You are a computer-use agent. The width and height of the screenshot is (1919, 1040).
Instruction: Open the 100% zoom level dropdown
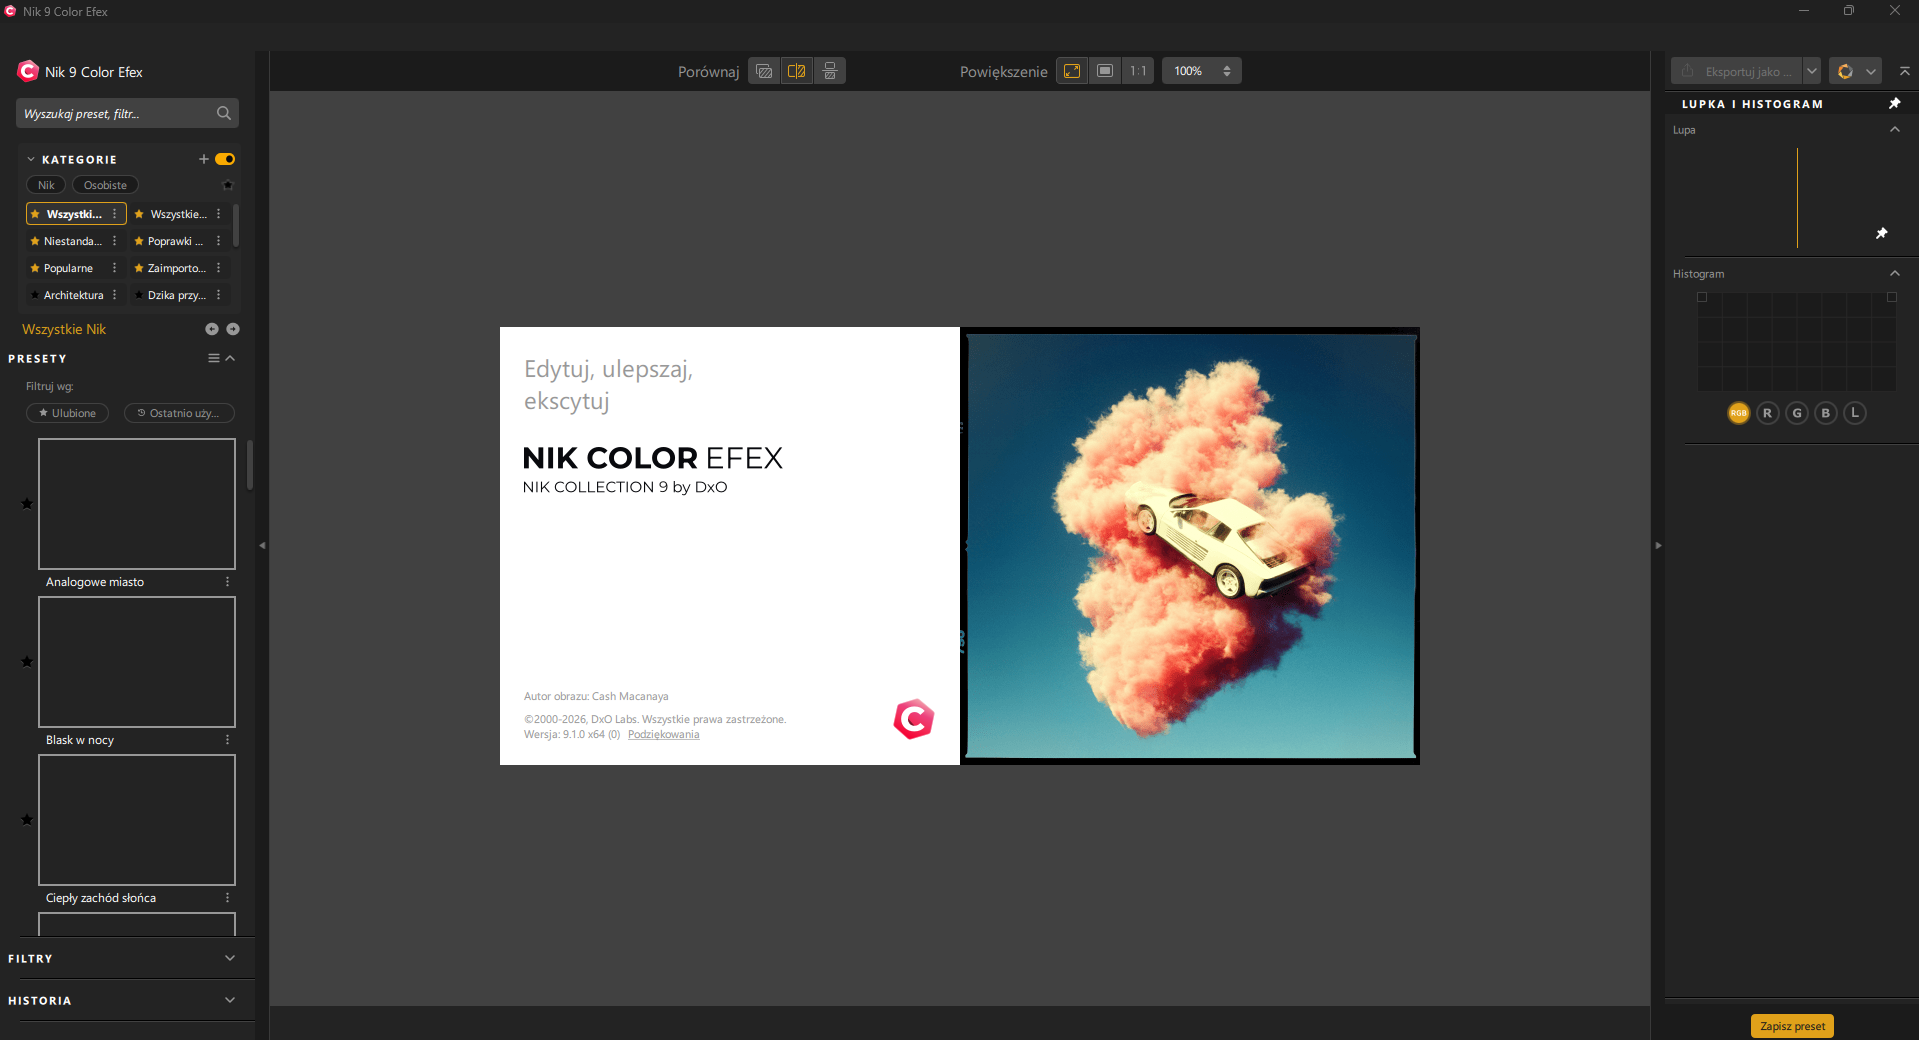(x=1202, y=71)
